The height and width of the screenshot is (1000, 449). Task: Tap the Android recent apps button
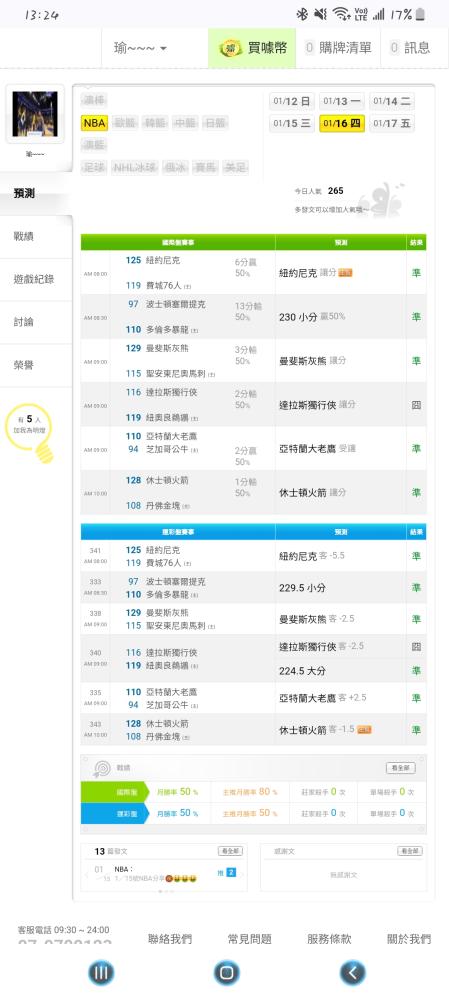[100, 973]
